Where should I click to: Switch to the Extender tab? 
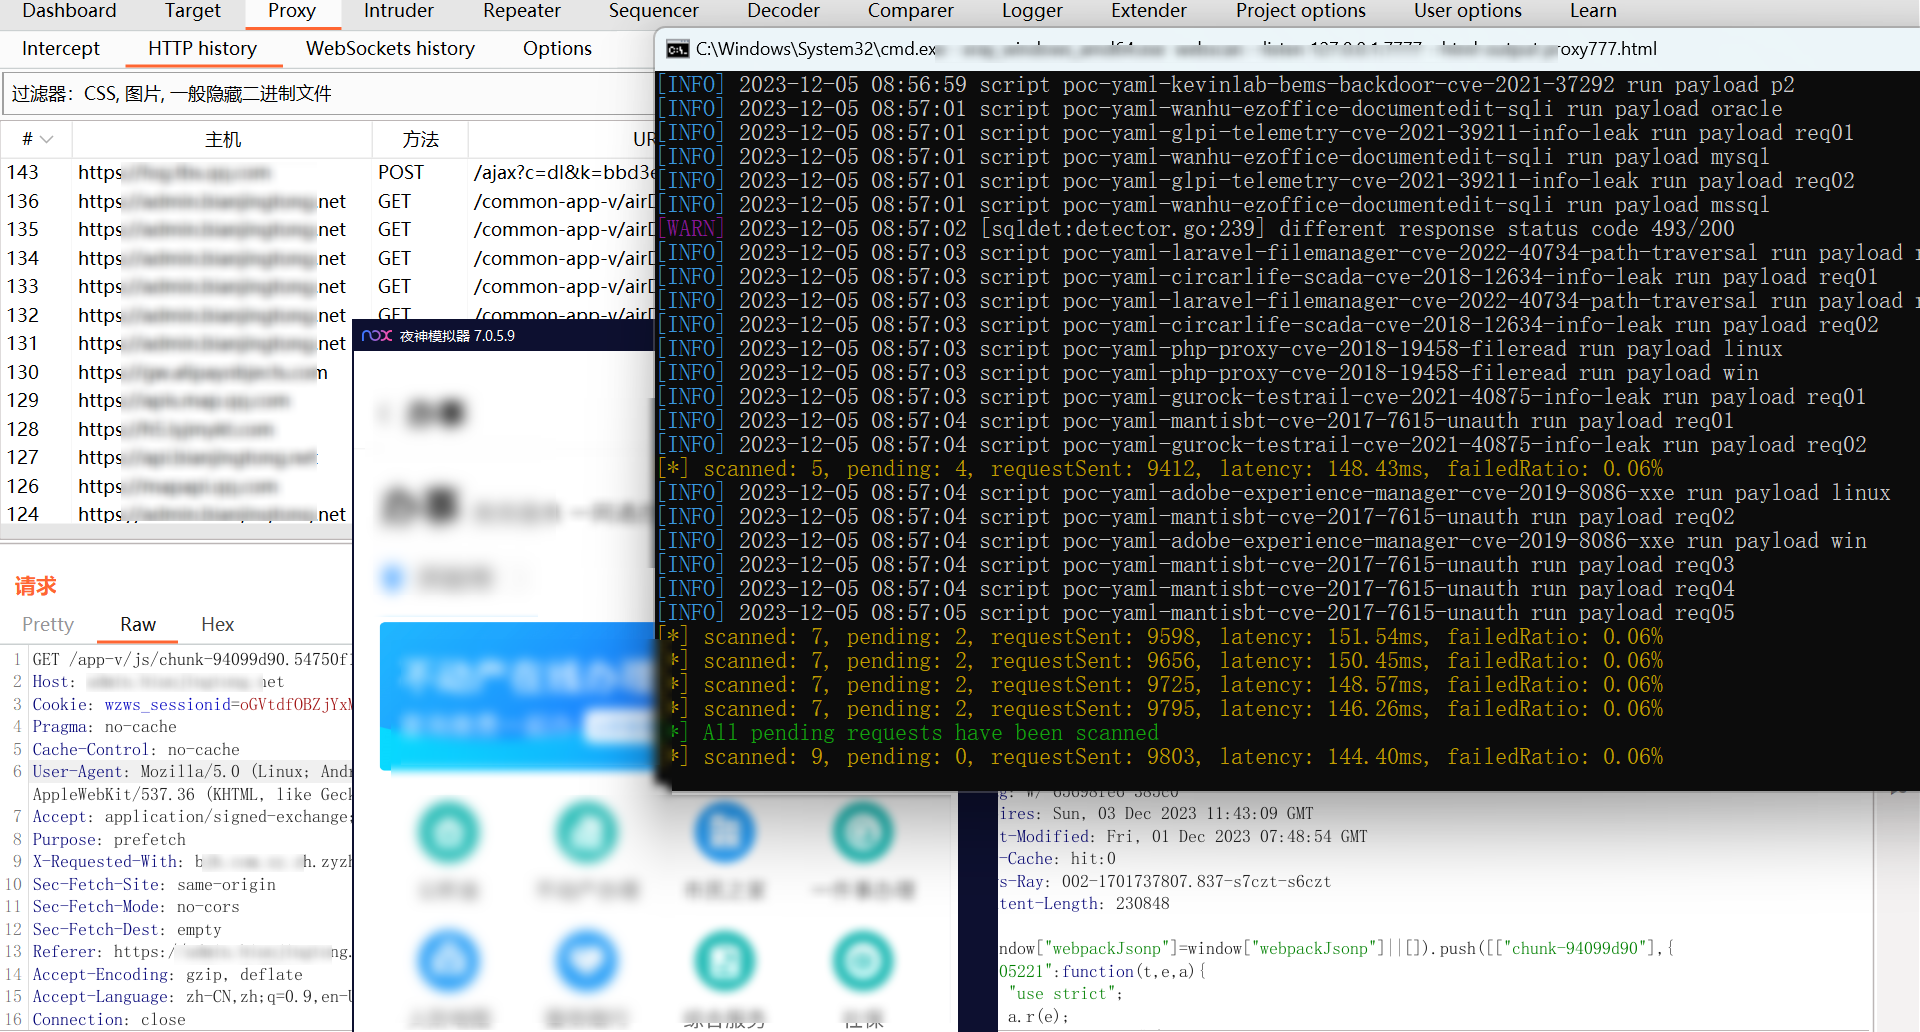click(x=1149, y=11)
